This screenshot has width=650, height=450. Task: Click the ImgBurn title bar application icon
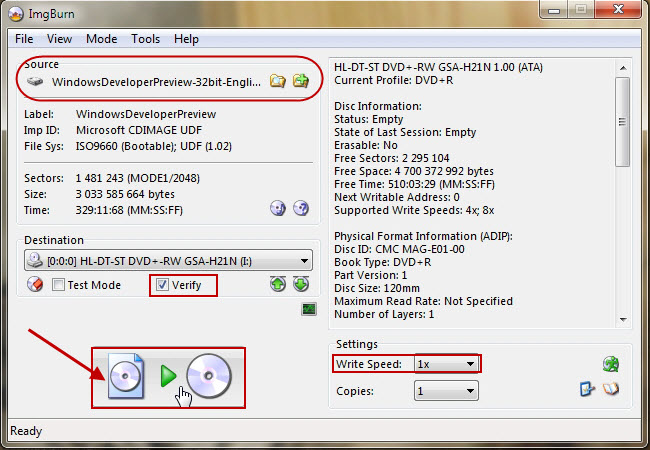pos(16,14)
